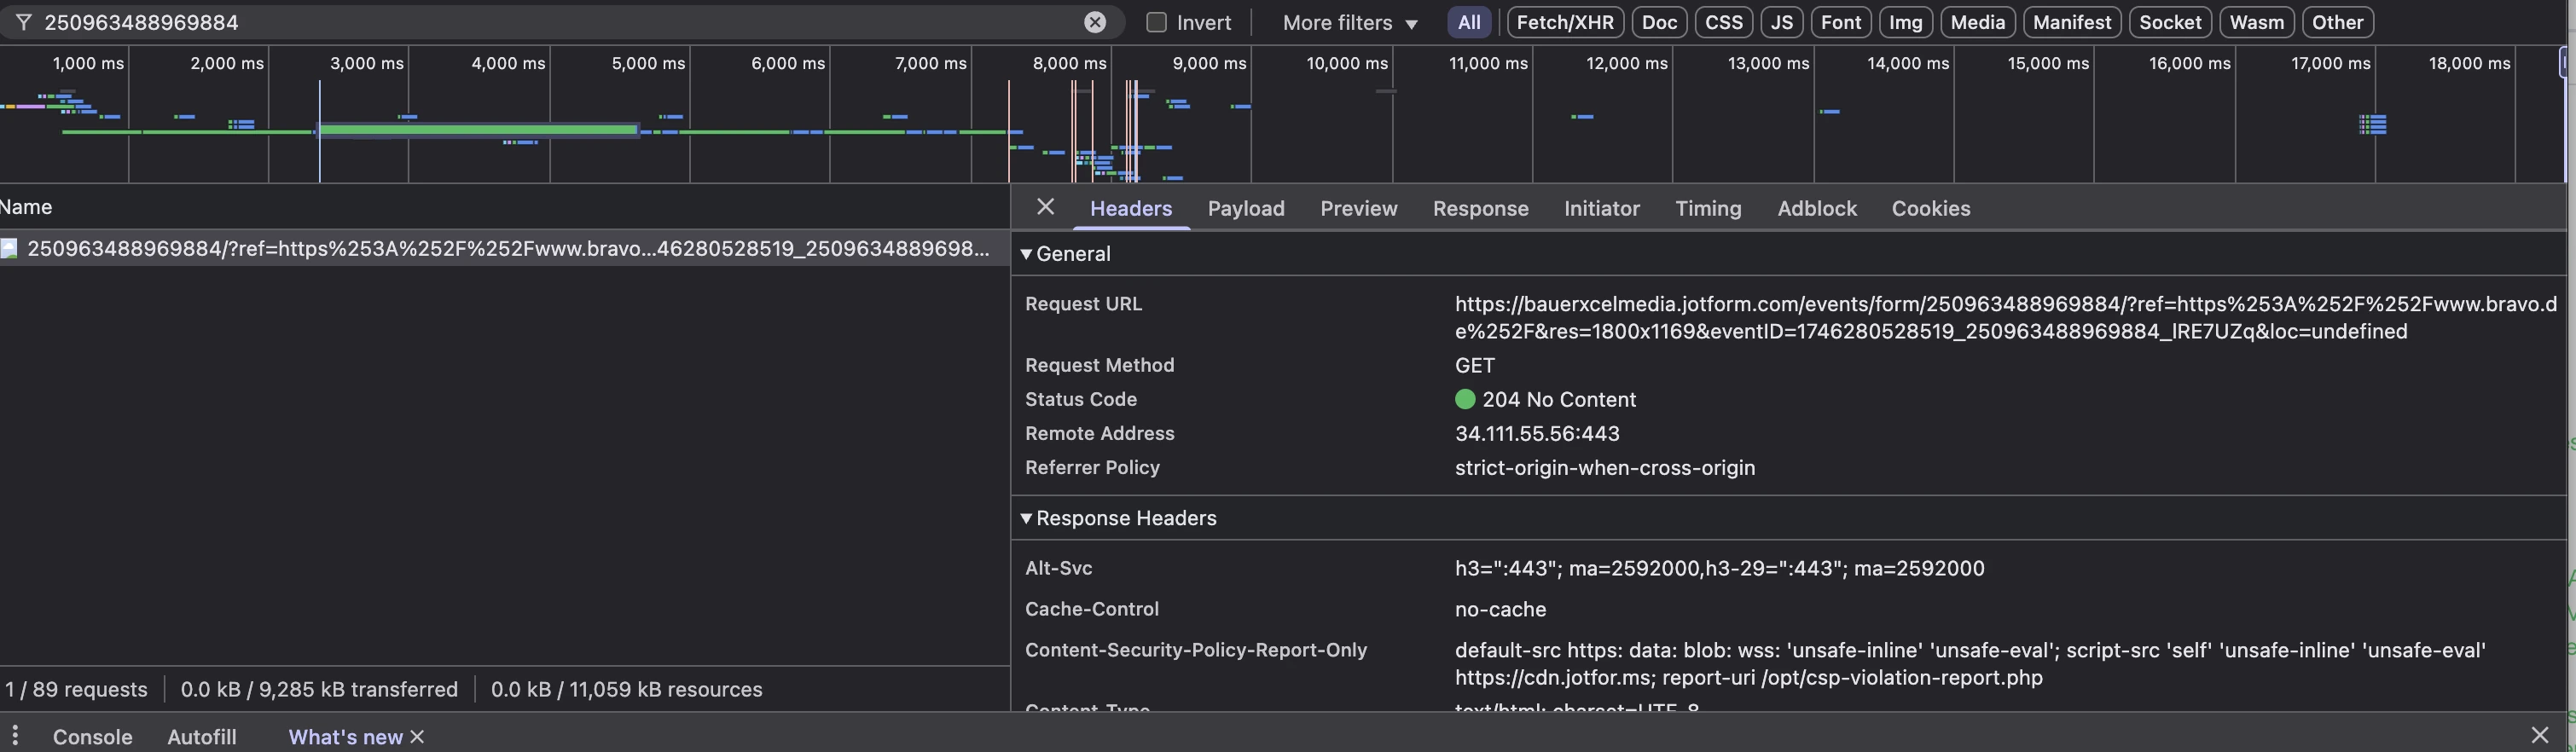This screenshot has width=2576, height=752.
Task: Click the document icon of the request row
Action: click(9, 248)
